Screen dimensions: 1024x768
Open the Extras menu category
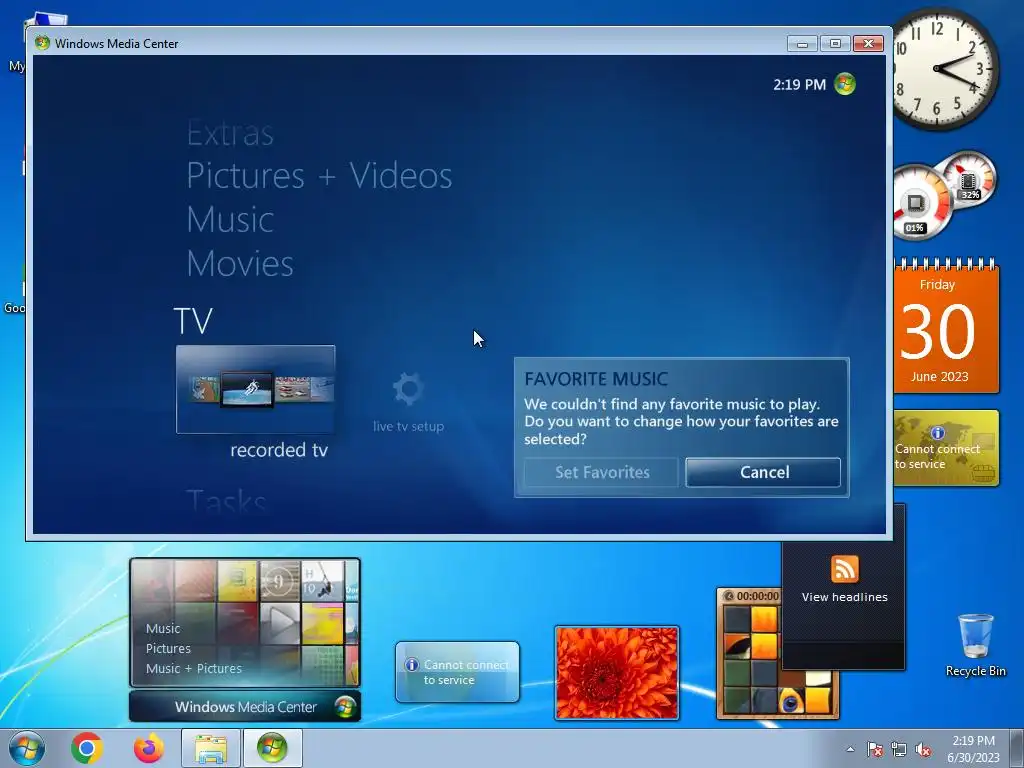(x=230, y=134)
